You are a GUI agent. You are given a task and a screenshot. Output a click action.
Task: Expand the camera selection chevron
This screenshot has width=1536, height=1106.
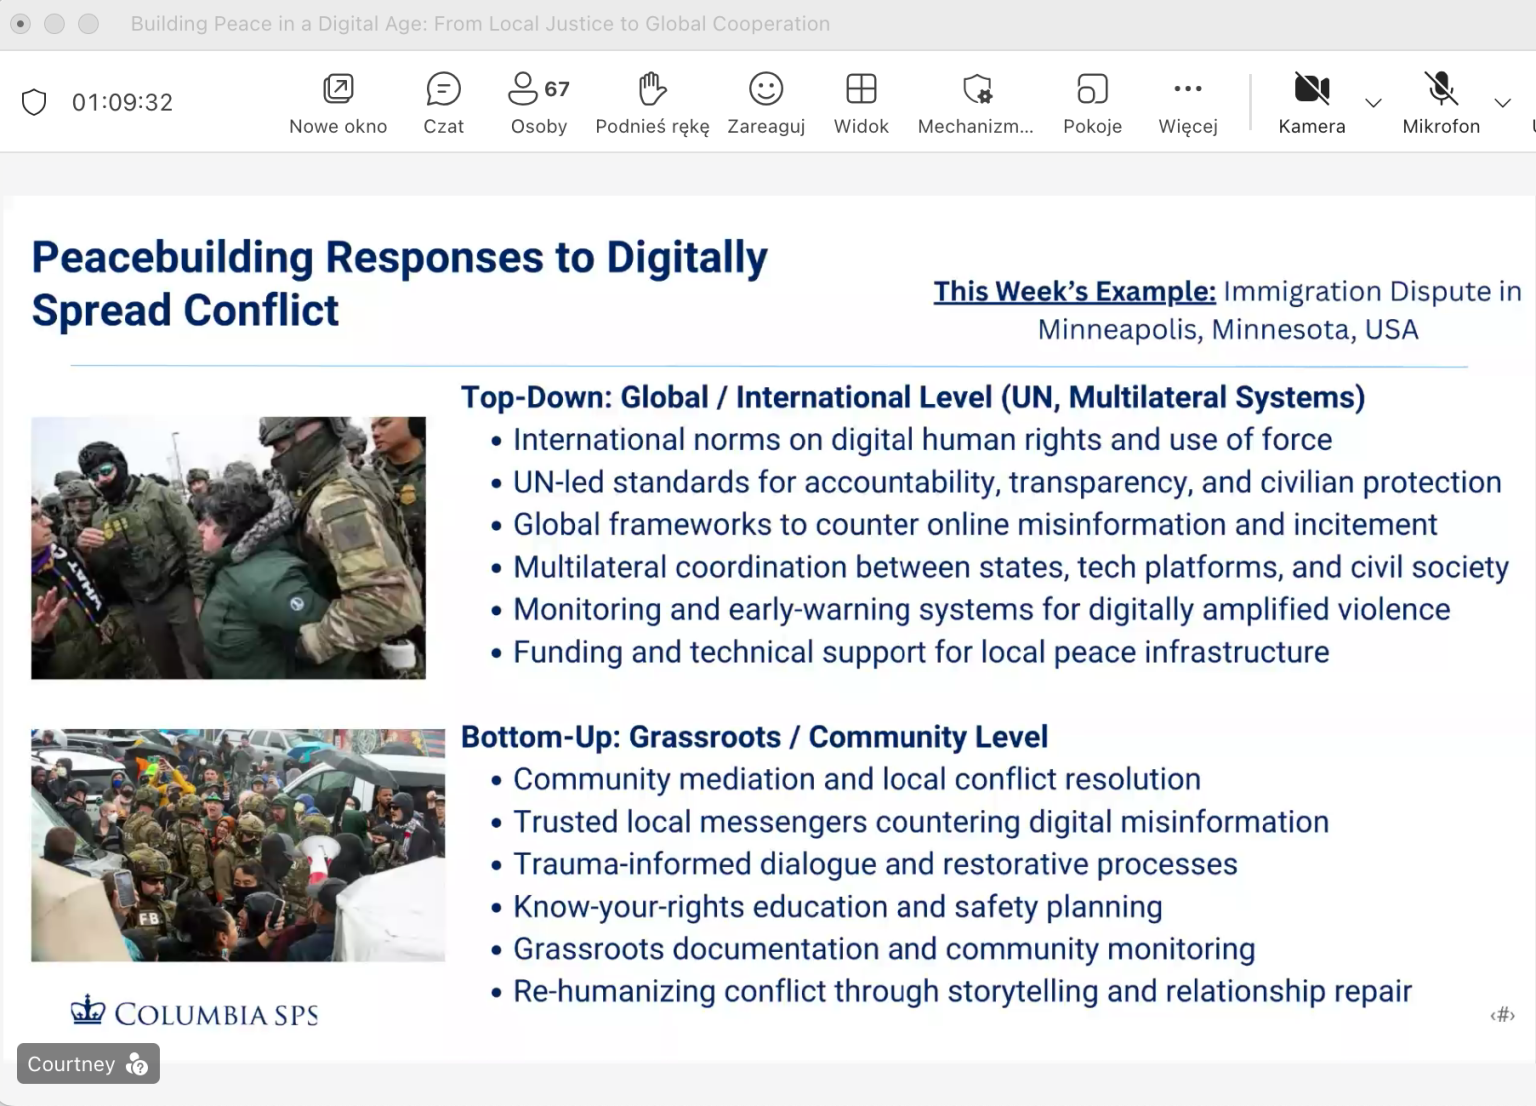[1374, 103]
